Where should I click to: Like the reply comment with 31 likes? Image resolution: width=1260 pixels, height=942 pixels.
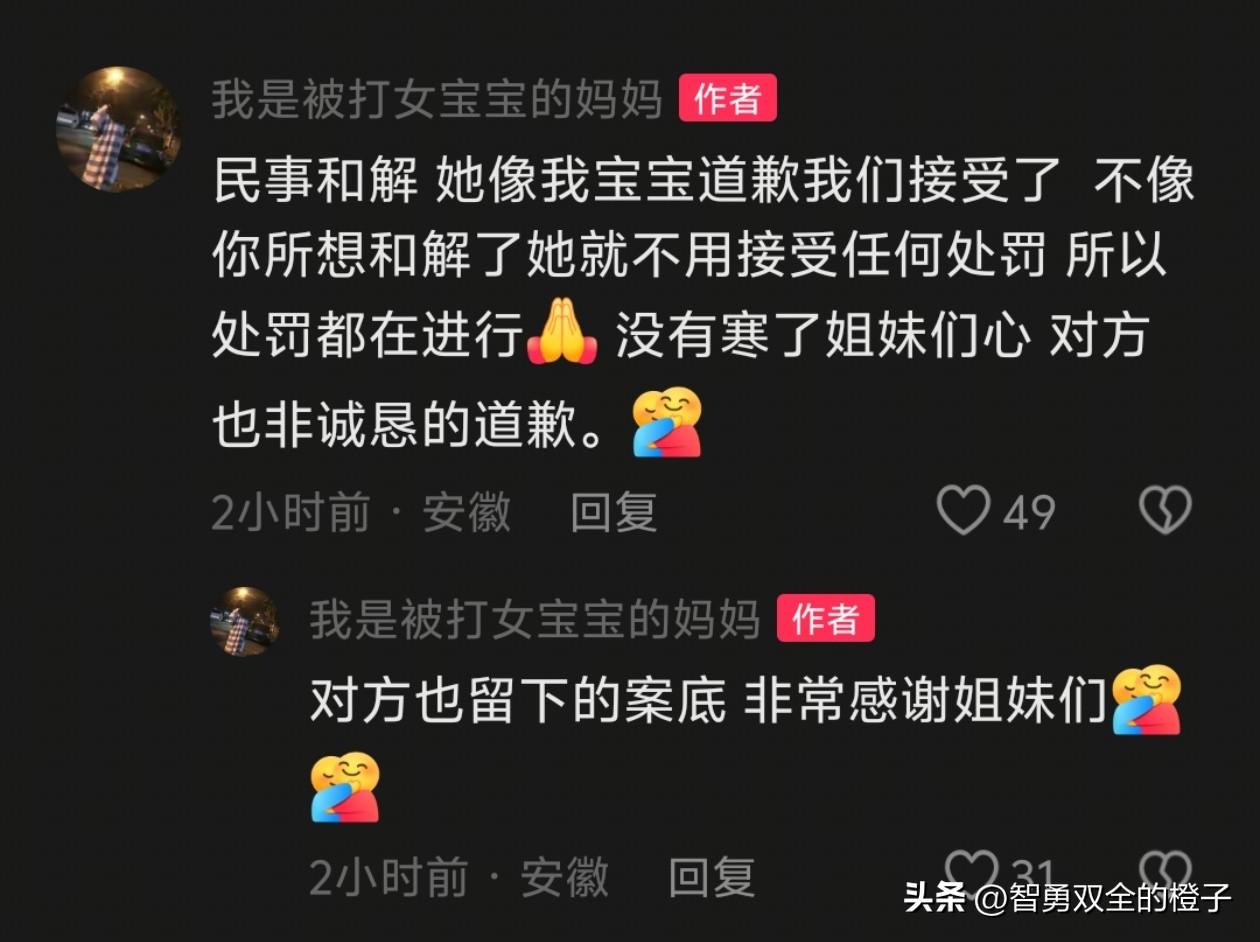[x=972, y=872]
